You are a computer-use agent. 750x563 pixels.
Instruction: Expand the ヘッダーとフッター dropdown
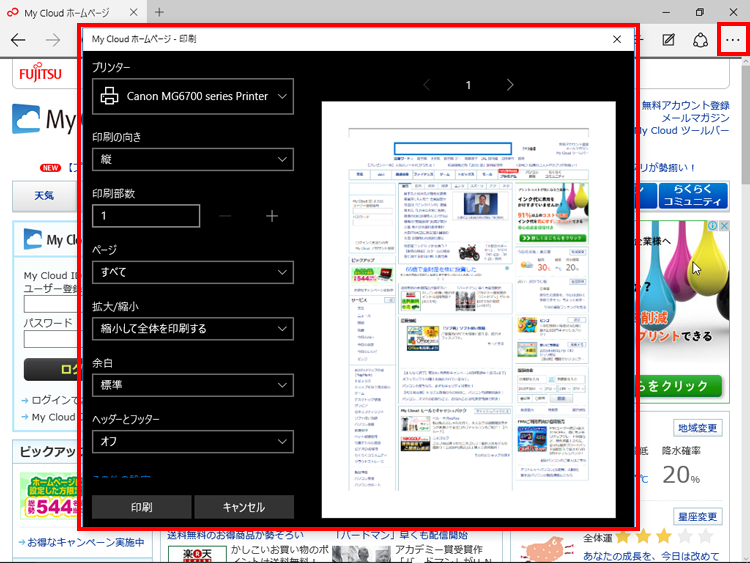[192, 441]
